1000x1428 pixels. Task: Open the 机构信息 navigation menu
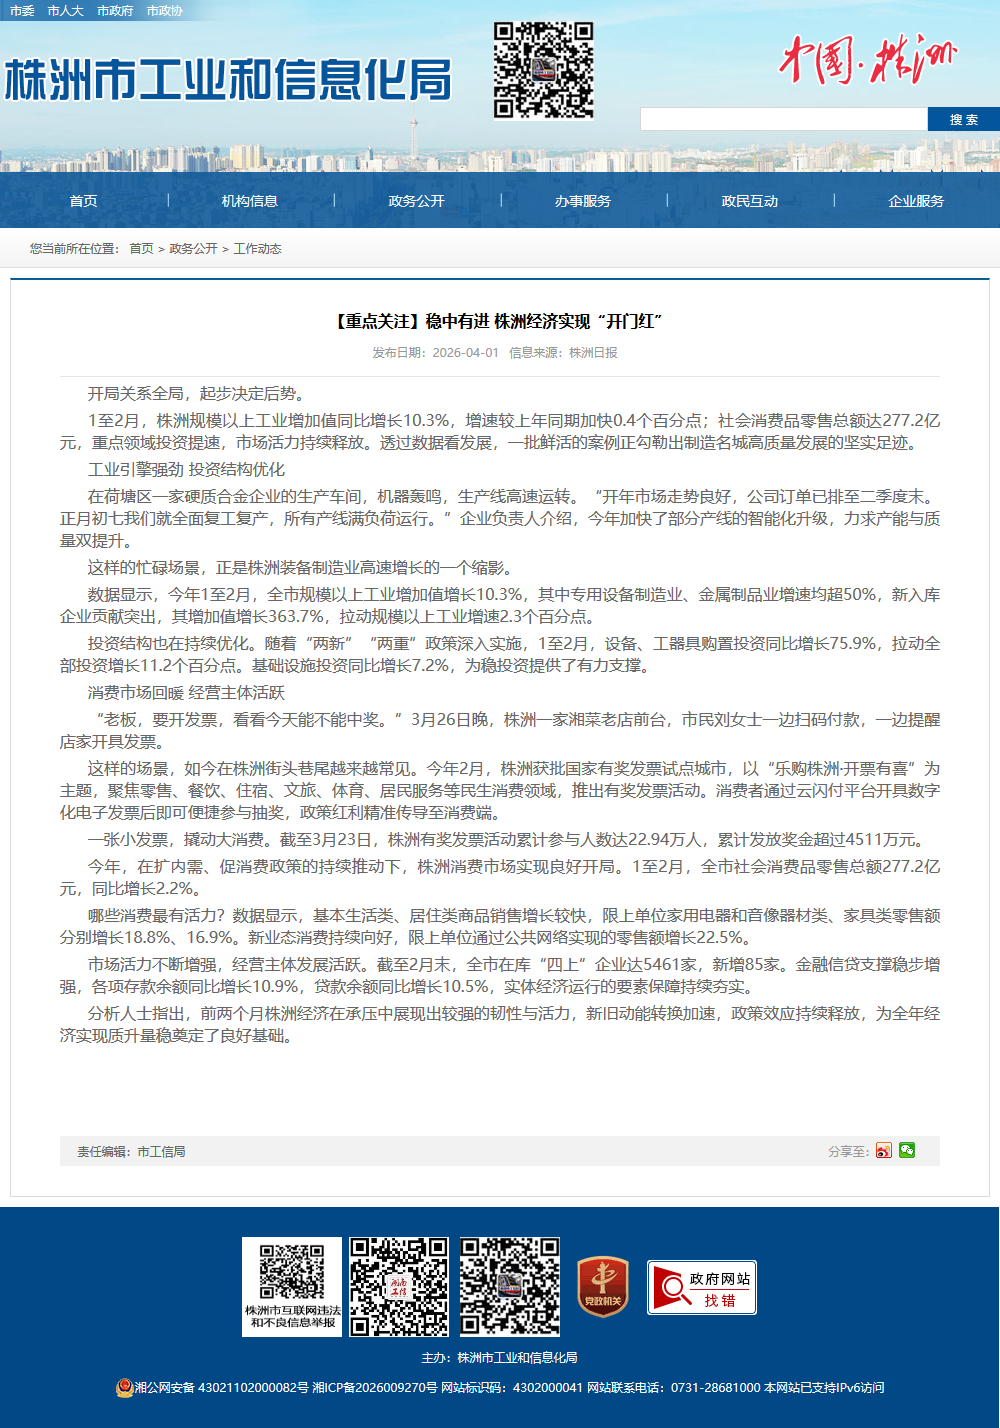coord(250,201)
